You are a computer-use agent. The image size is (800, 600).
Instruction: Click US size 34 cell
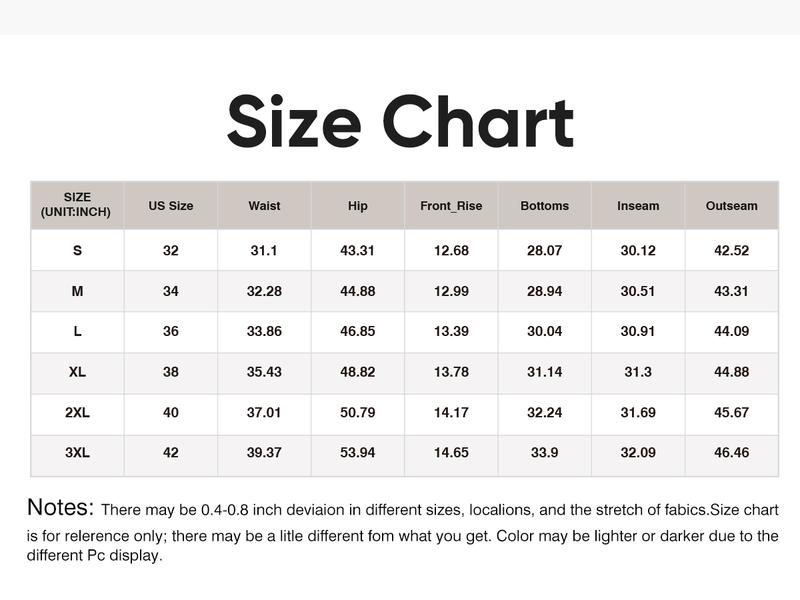point(171,291)
